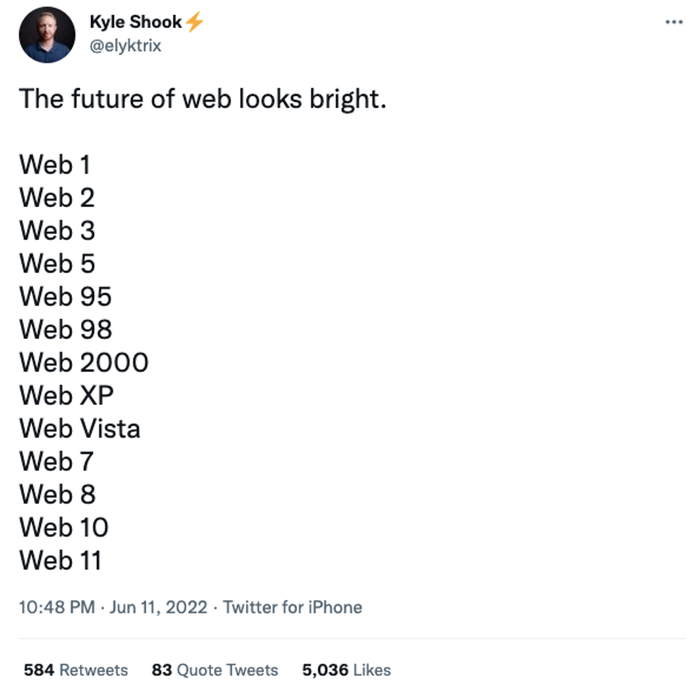This screenshot has width=700, height=690.
Task: Open the three-dot more options menu
Action: [x=673, y=22]
